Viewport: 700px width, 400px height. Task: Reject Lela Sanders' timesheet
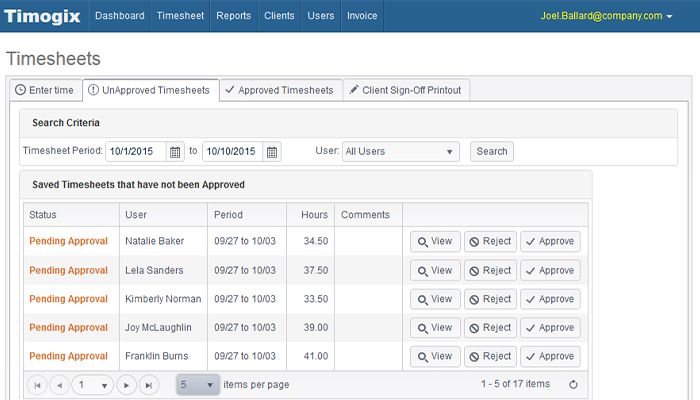pos(490,271)
